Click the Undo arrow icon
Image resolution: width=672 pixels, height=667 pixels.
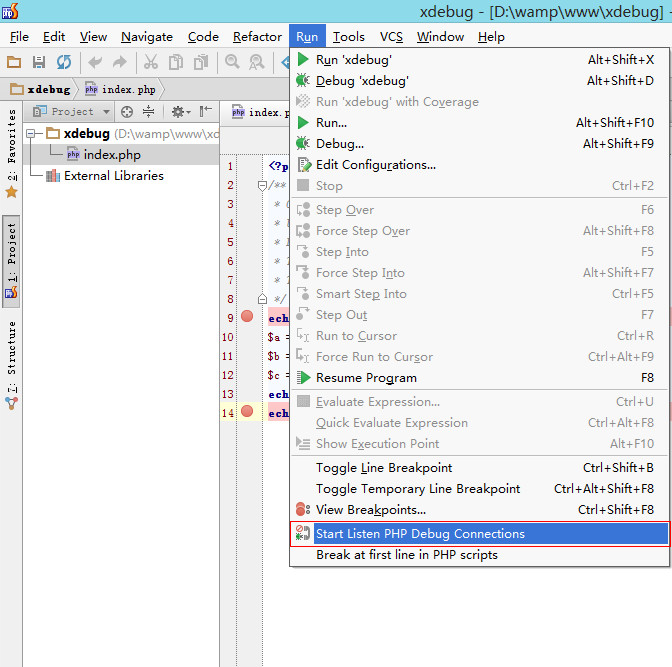tap(95, 62)
